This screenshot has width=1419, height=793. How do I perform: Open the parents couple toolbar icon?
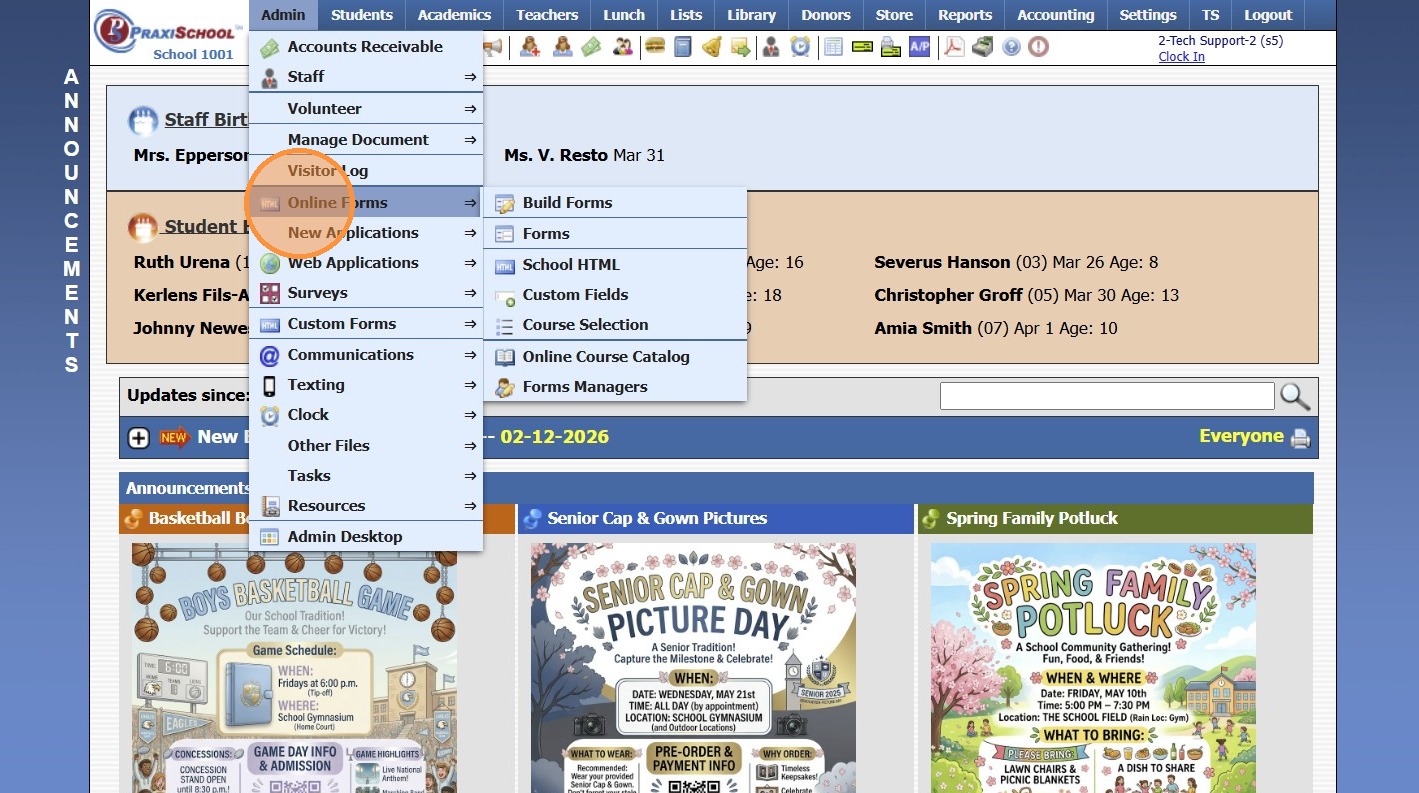623,46
